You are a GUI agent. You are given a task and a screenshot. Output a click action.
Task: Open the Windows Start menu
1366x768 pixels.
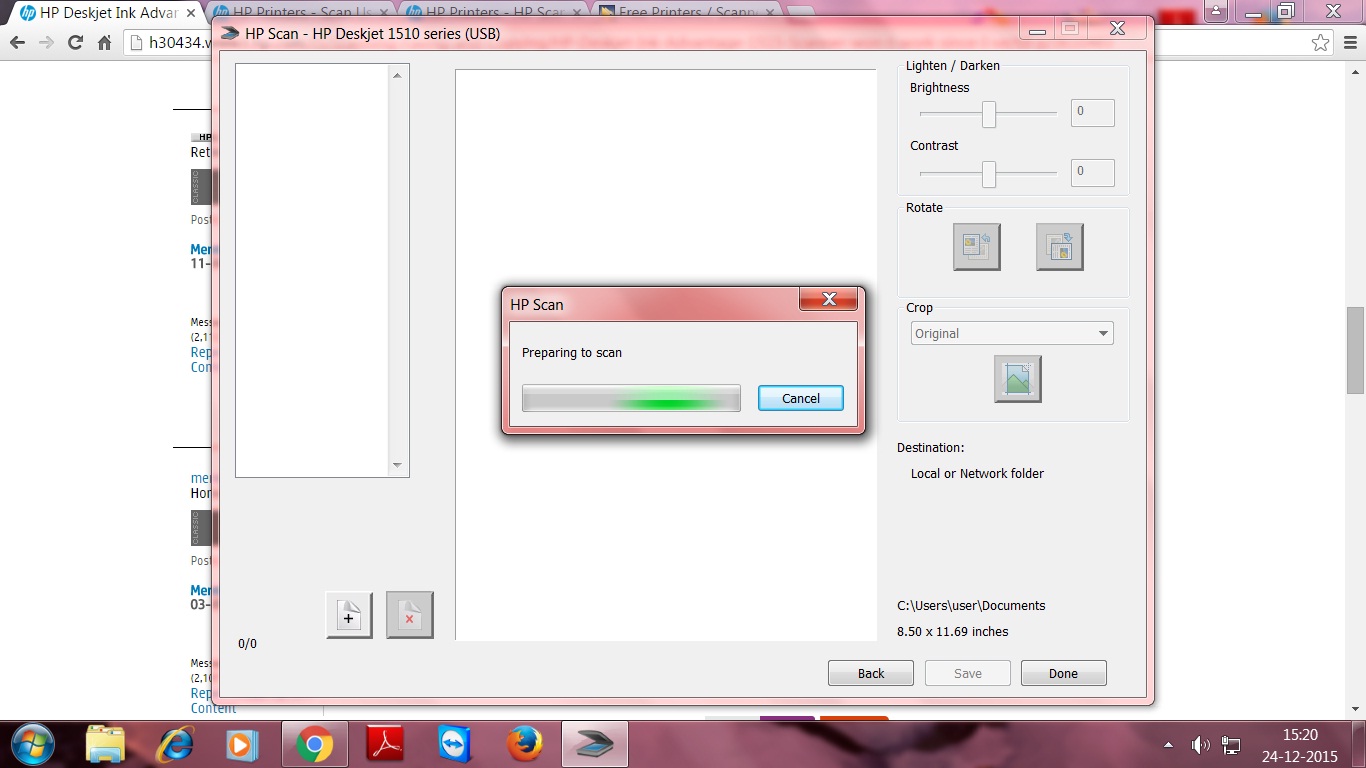pos(32,744)
